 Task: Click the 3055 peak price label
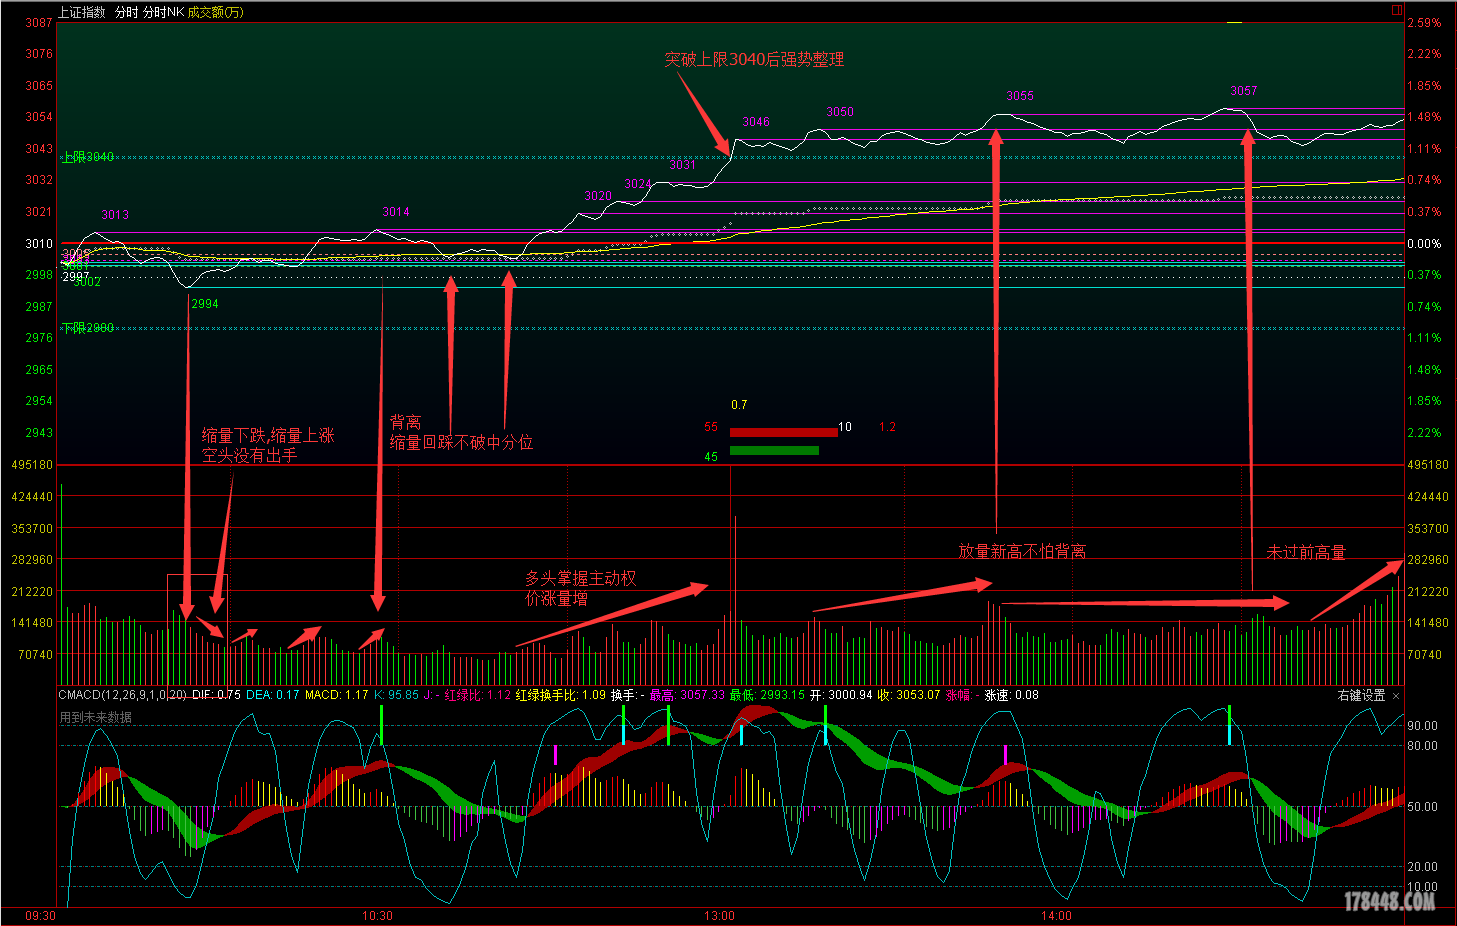click(x=1020, y=96)
